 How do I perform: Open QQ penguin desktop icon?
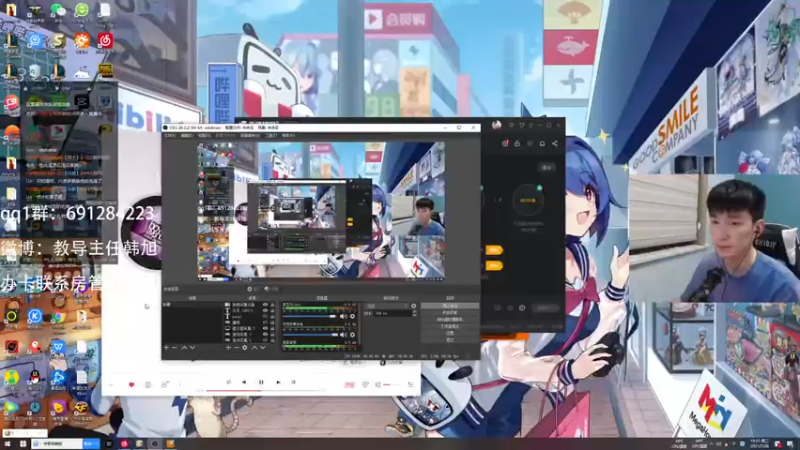[35, 377]
